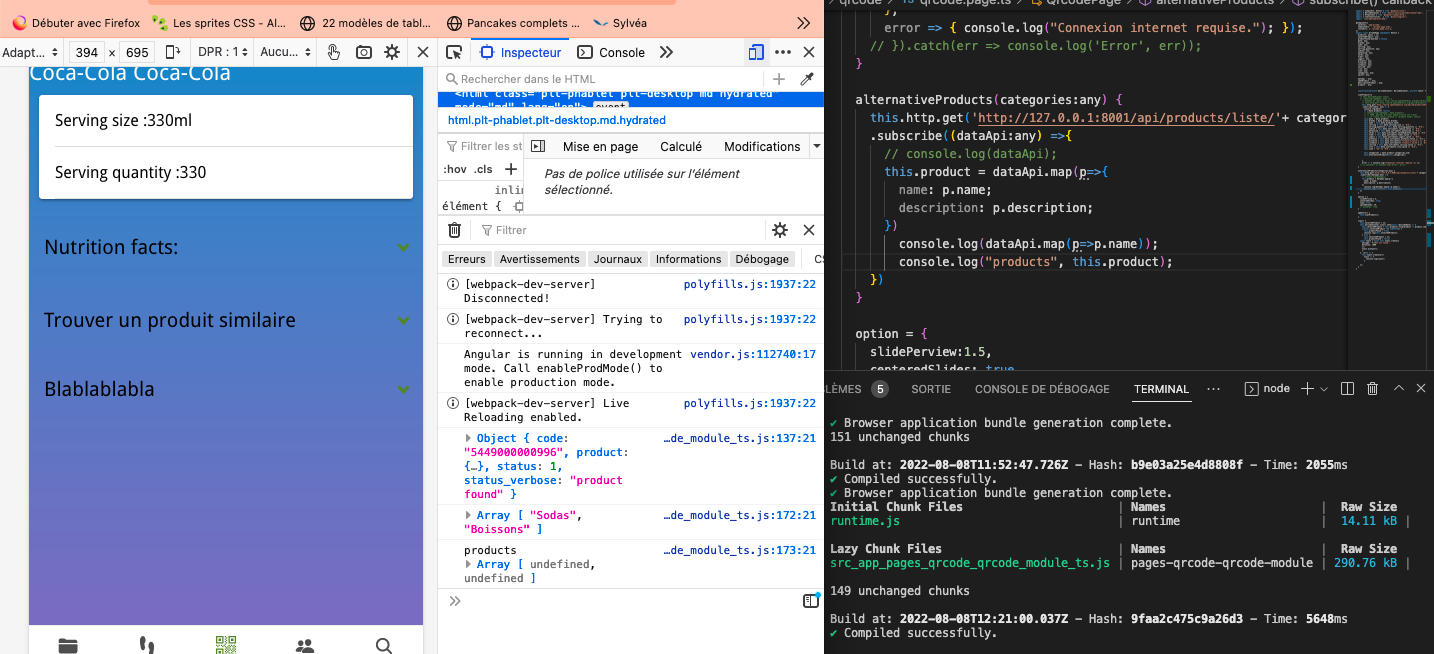The image size is (1434, 654).
Task: Open responsive design mode settings gear
Action: 392,52
